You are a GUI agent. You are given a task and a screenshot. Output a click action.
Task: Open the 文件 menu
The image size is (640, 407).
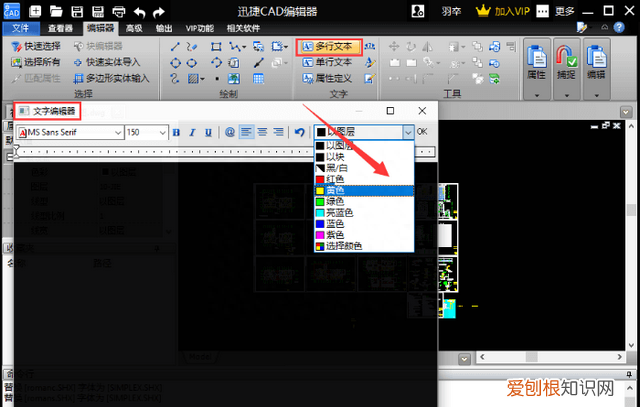[x=20, y=30]
